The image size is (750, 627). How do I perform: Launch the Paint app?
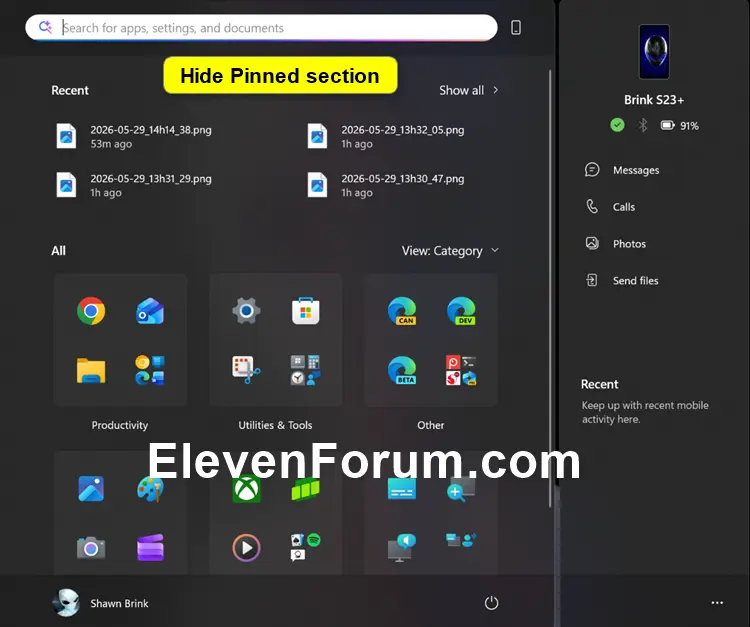[x=150, y=488]
